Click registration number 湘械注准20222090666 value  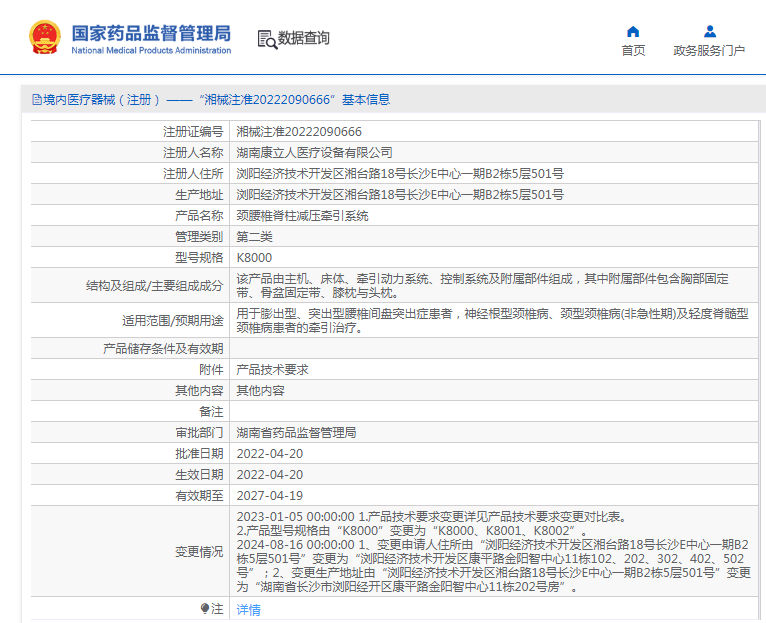point(299,131)
